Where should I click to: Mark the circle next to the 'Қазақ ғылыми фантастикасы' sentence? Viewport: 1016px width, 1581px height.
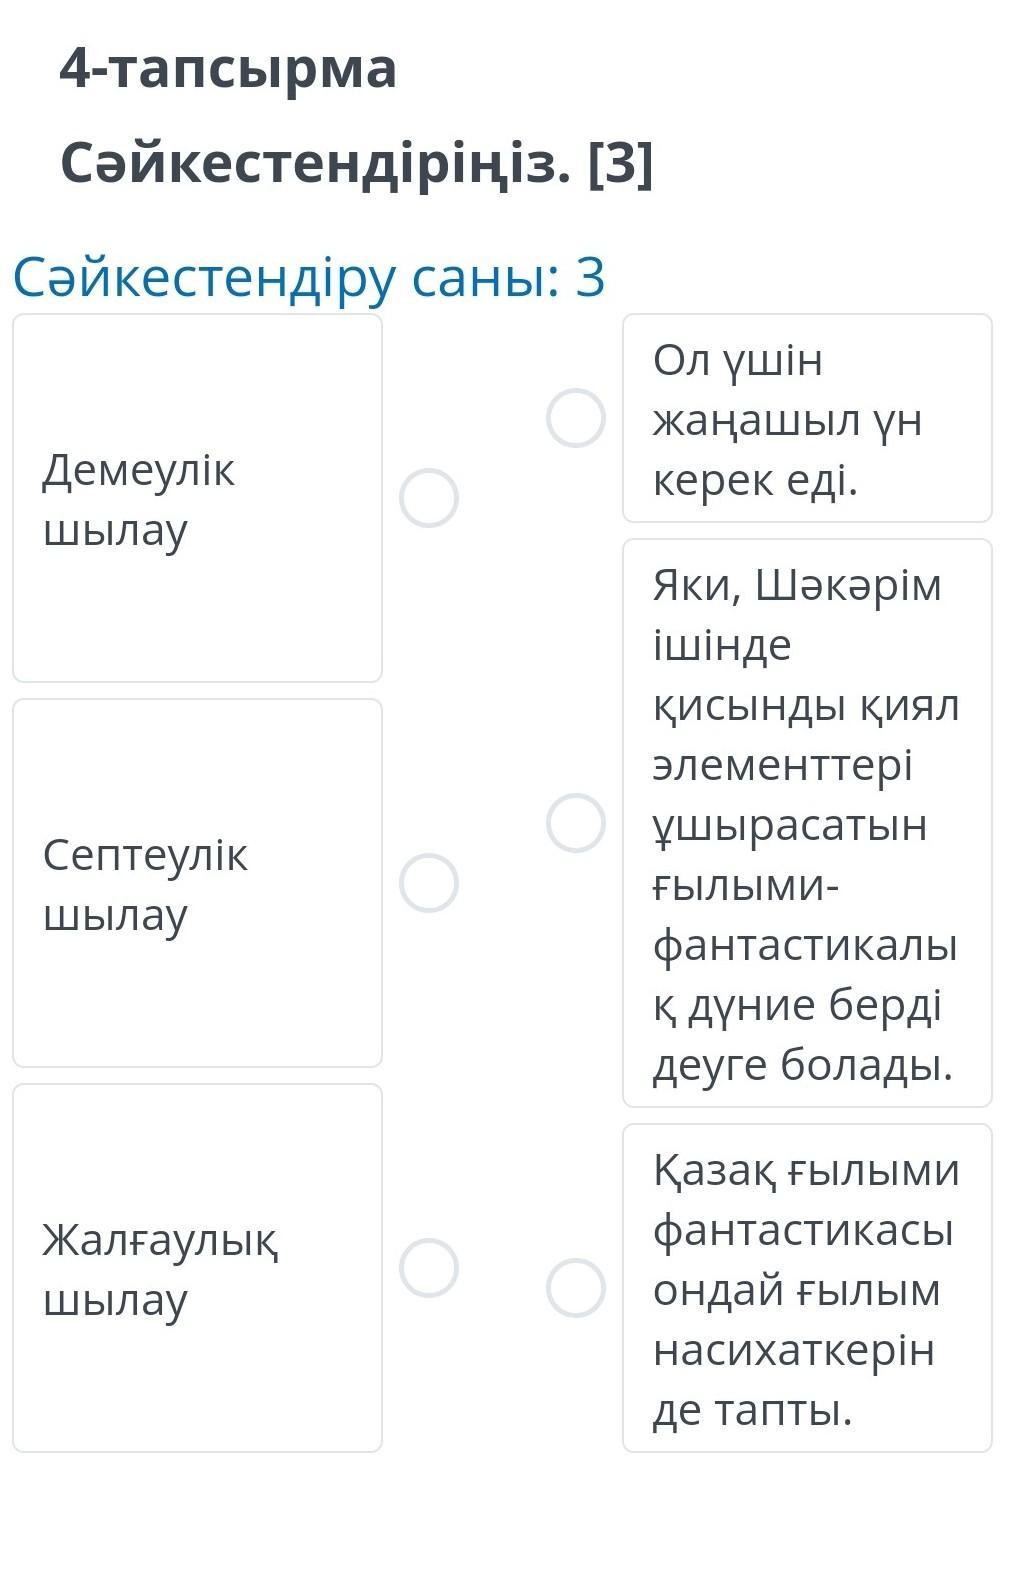pos(576,1288)
